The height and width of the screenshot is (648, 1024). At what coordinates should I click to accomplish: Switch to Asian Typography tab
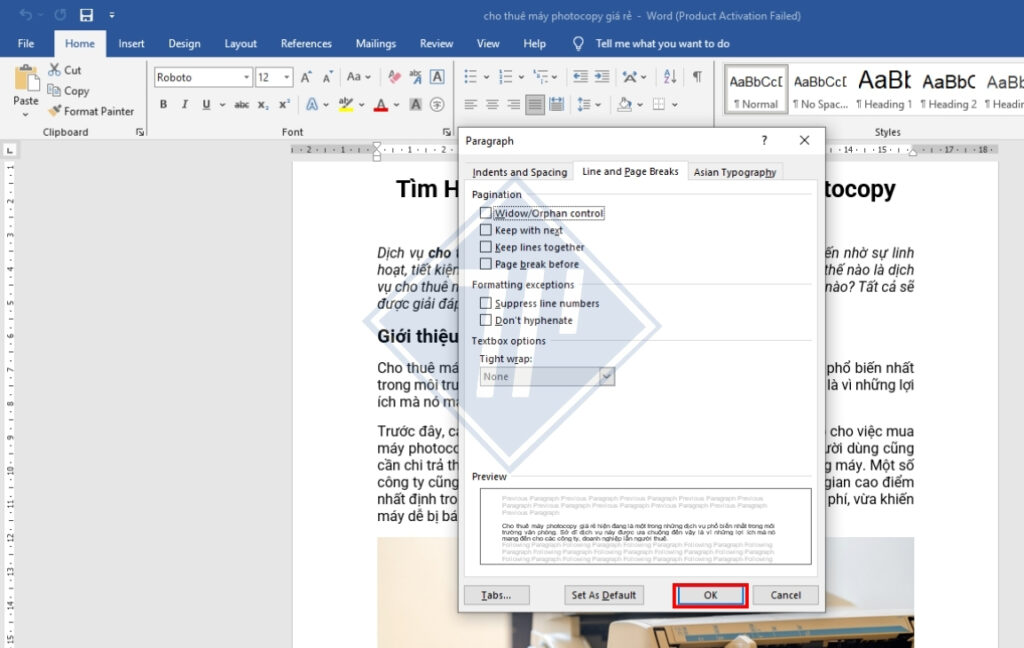pyautogui.click(x=735, y=172)
